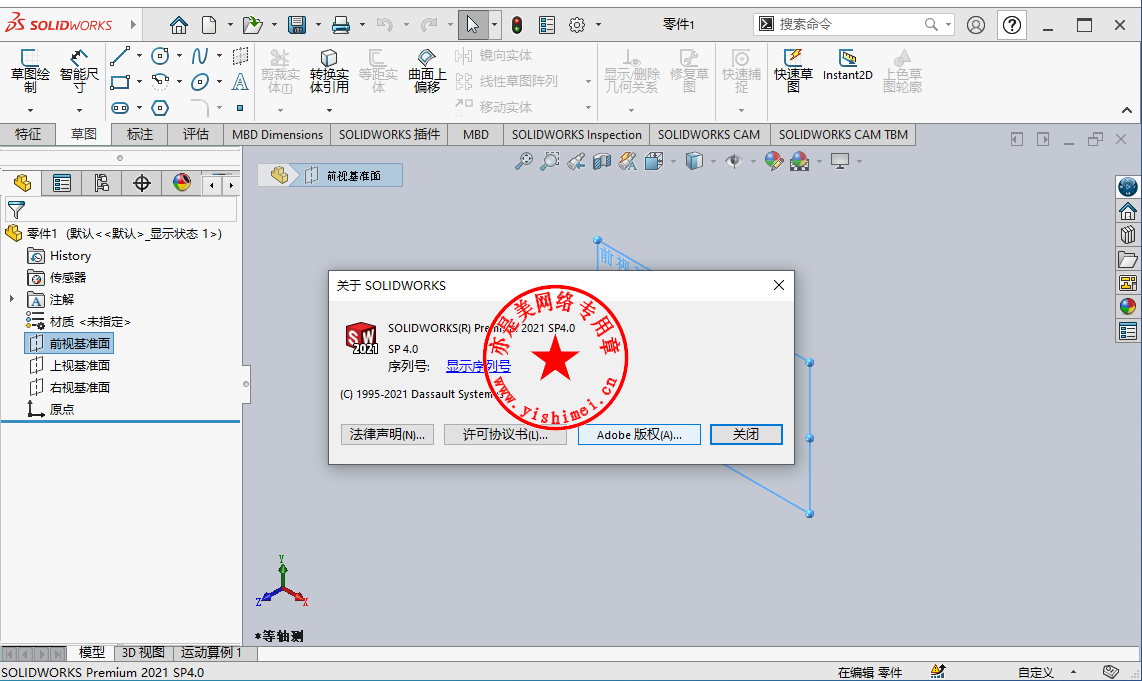Screen dimensions: 1142x681
Task: Open the dropdown next to the Options gear
Action: (599, 25)
